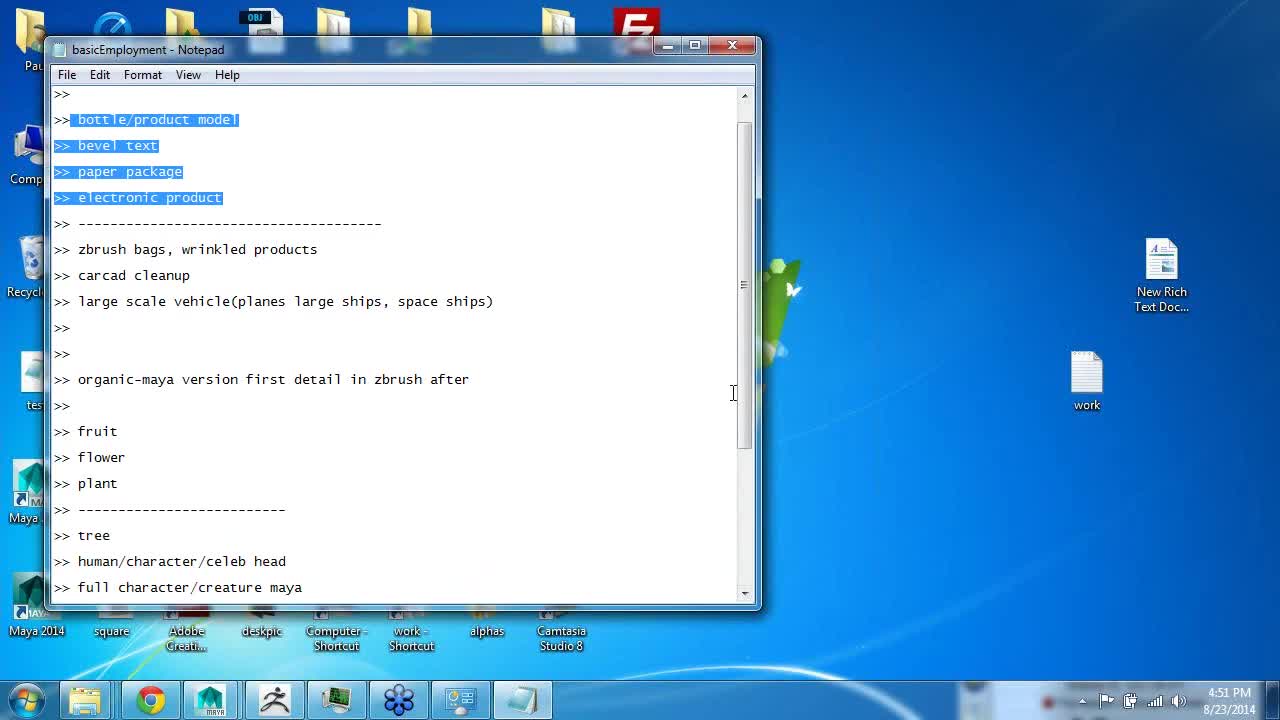Select the Camtasia Studio 8 desktop label
Screen dimensions: 1280x720
click(x=561, y=638)
